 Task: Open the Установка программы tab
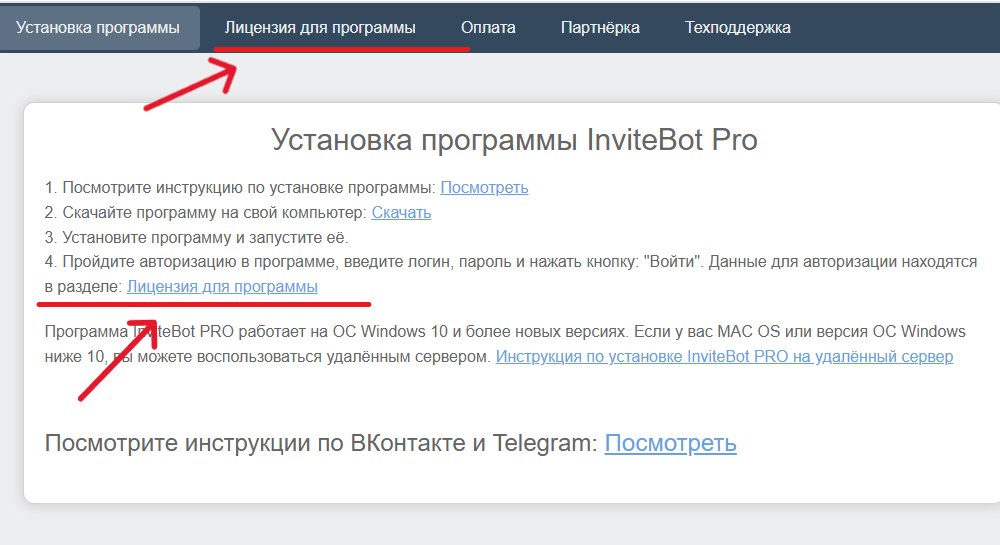[98, 28]
